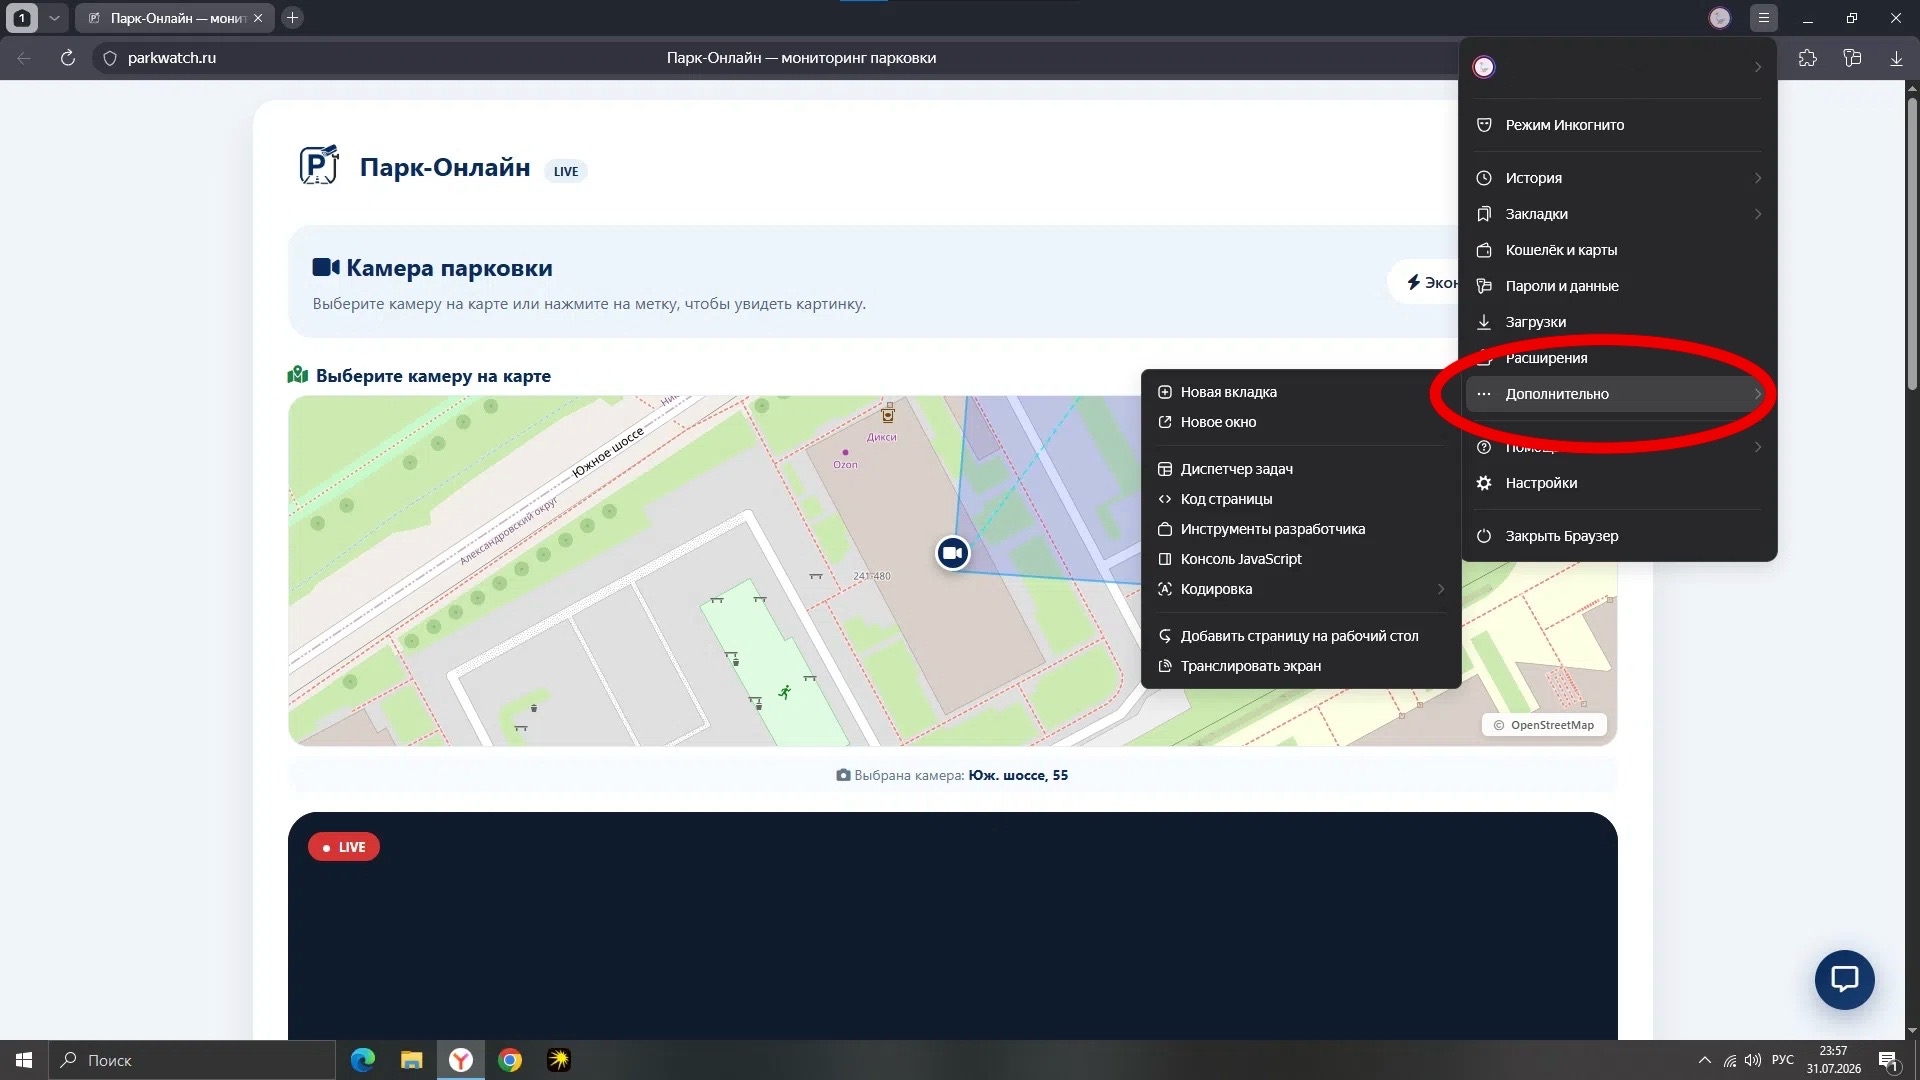Click the Режим Инкогнито mask icon
Image resolution: width=1920 pixels, height=1080 pixels.
(1484, 125)
